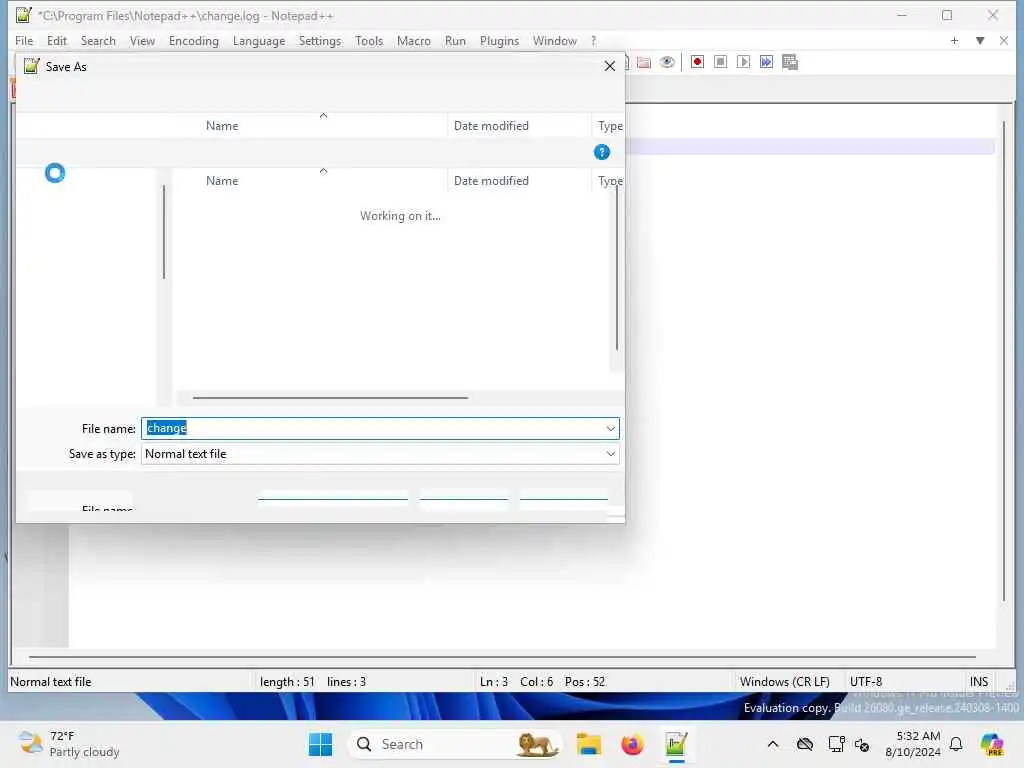Click the notifications bell icon
Viewport: 1024px width, 768px height.
click(956, 744)
